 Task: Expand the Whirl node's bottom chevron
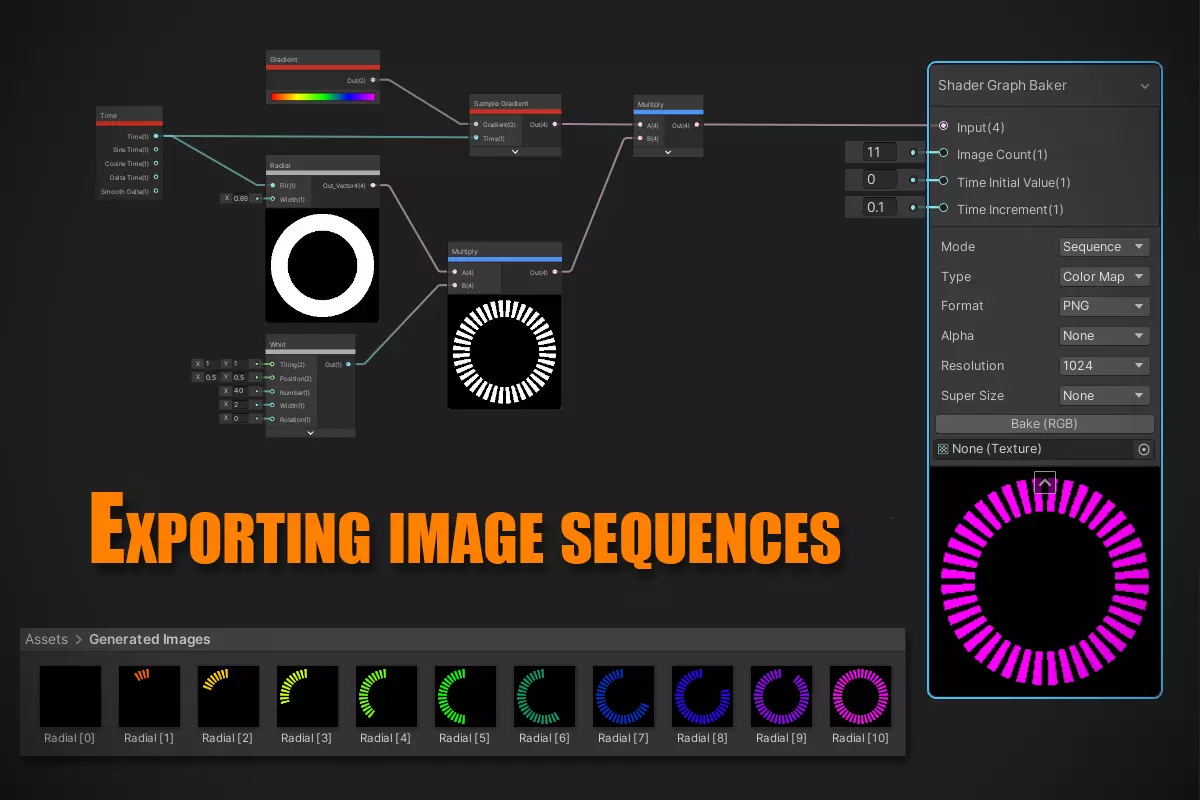[x=310, y=432]
